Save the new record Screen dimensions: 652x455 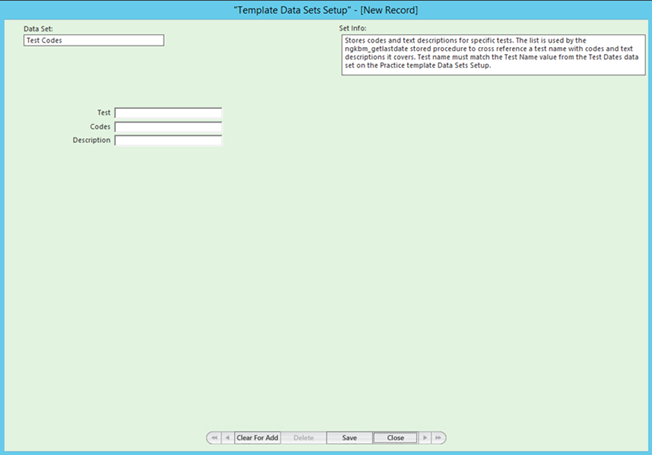pos(349,438)
